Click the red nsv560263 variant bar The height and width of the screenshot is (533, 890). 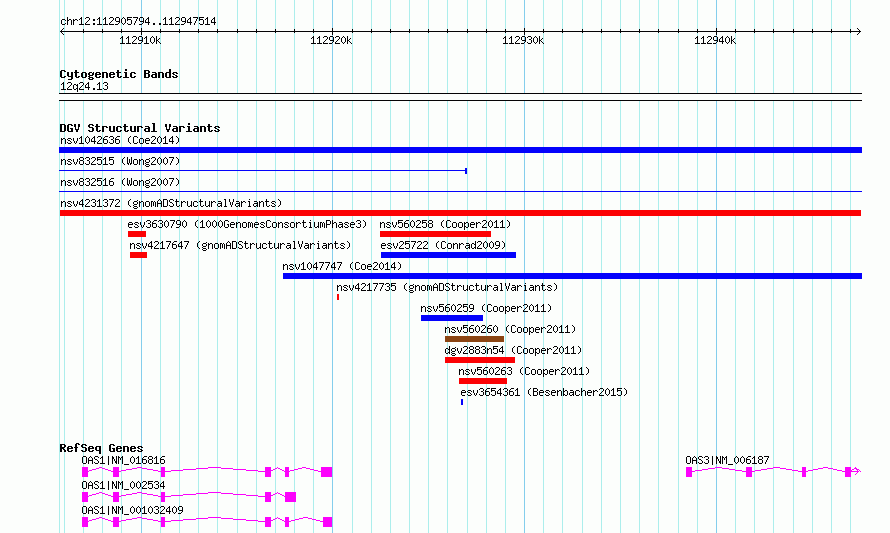point(483,381)
